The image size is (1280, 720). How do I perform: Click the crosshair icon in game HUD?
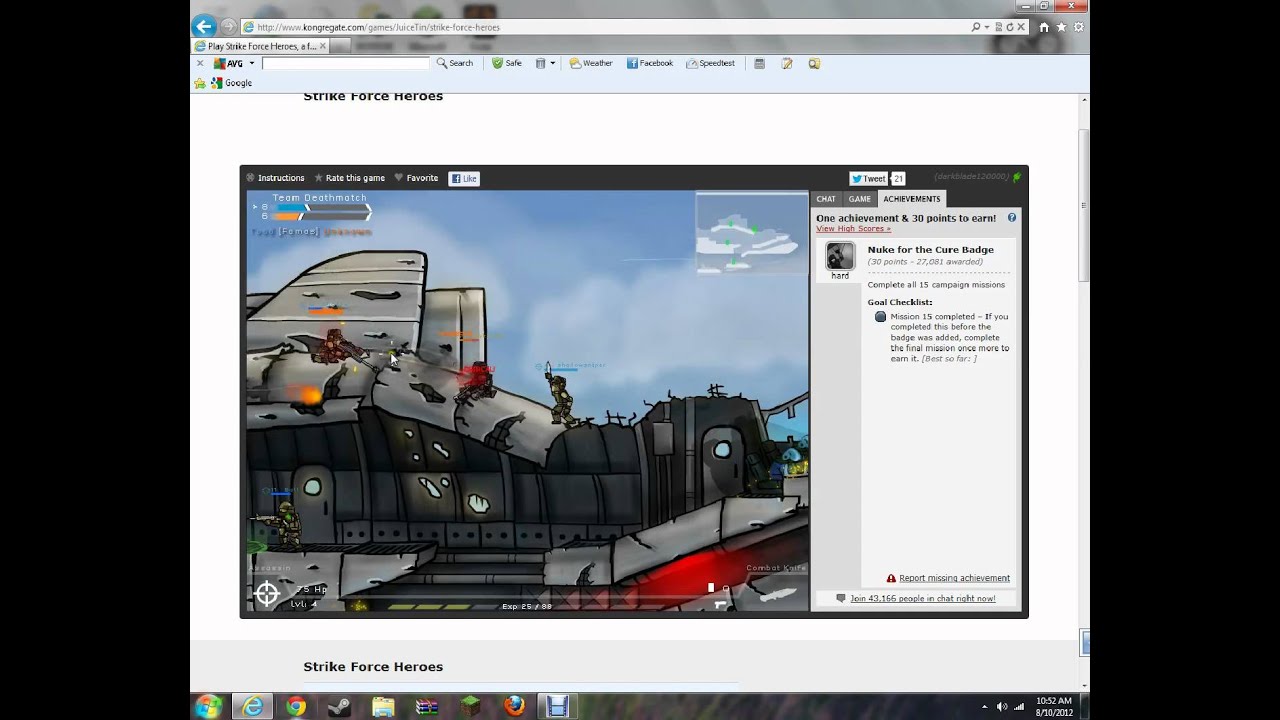click(267, 594)
